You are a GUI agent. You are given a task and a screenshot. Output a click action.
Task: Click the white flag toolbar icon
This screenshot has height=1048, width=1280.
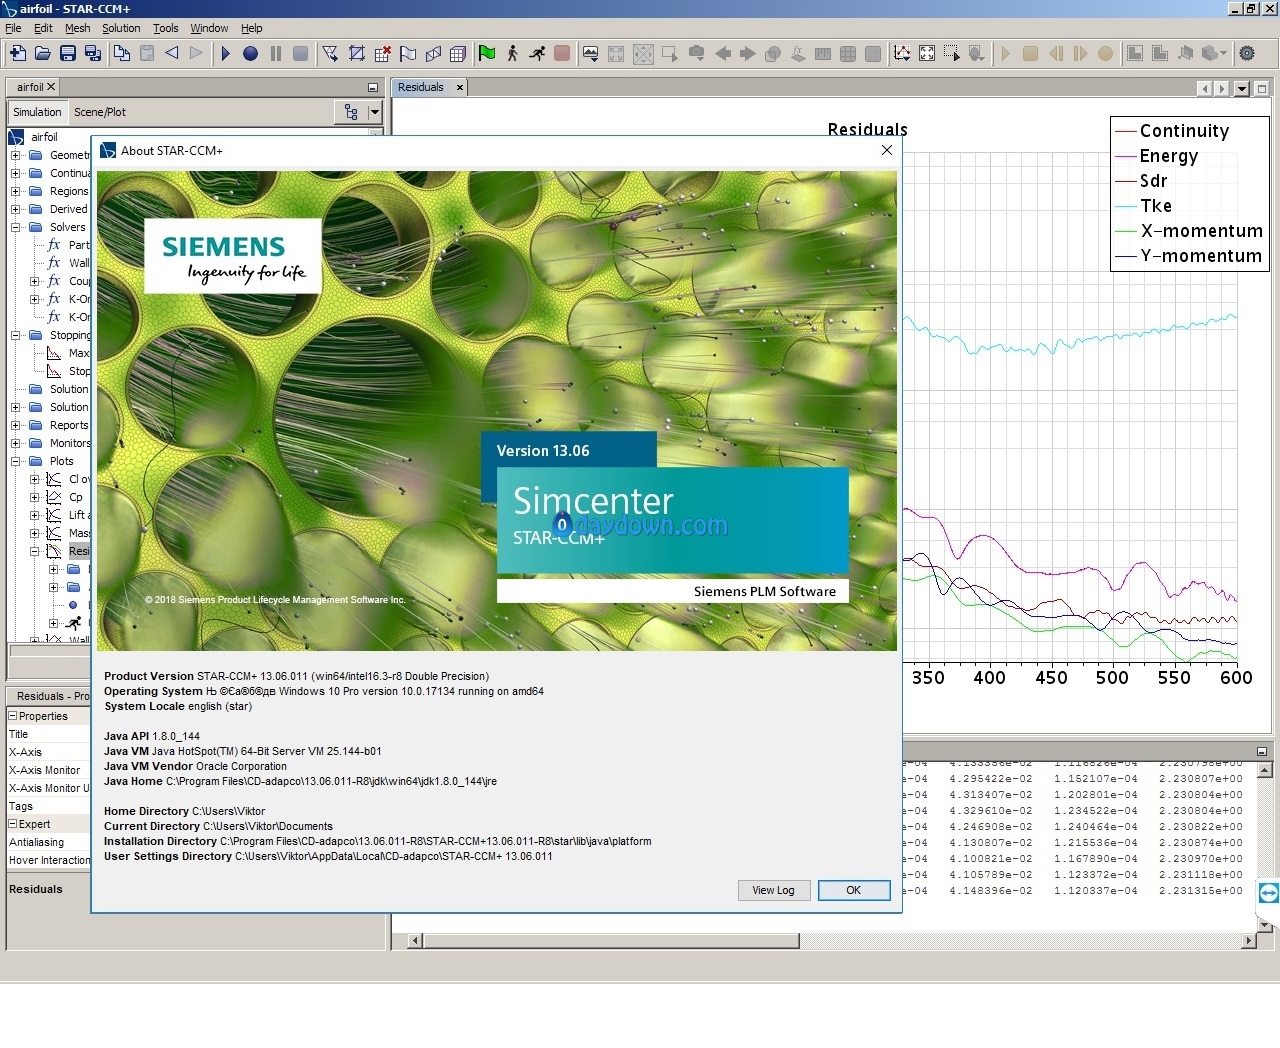click(408, 53)
